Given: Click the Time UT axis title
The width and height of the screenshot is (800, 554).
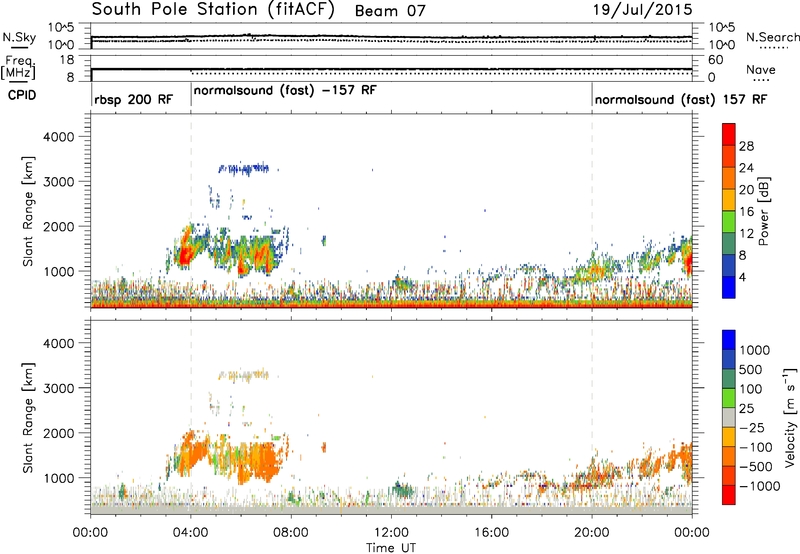Looking at the screenshot, I should click(391, 548).
